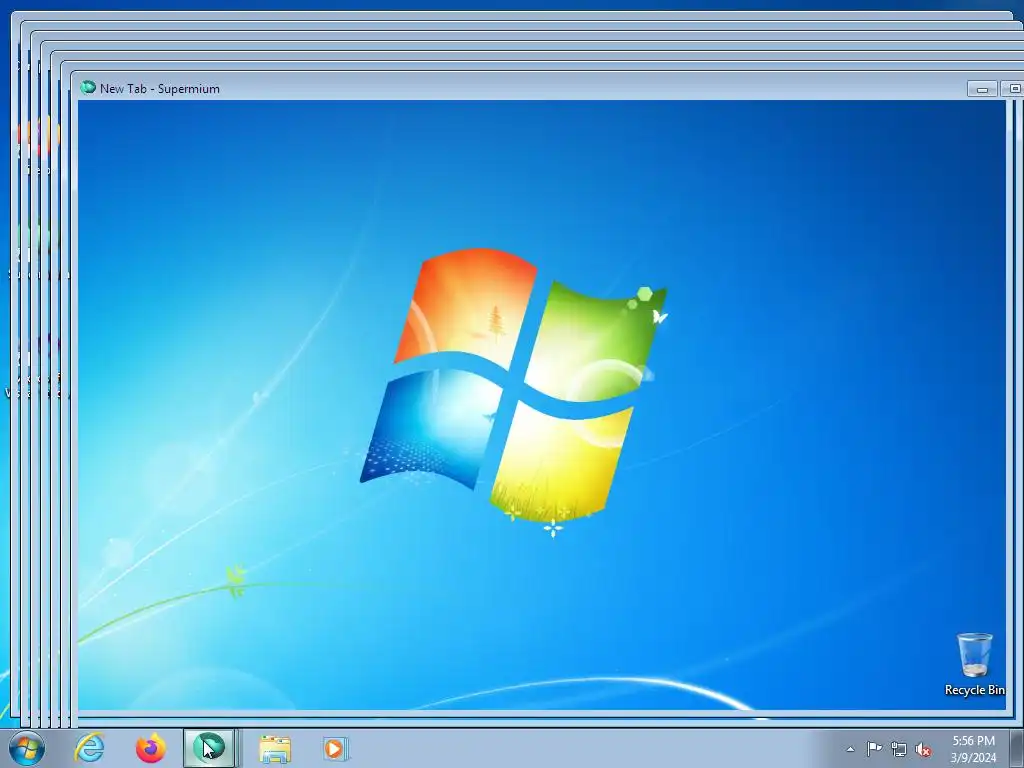Show hidden tray icons arrow
This screenshot has height=768, width=1024.
click(850, 749)
